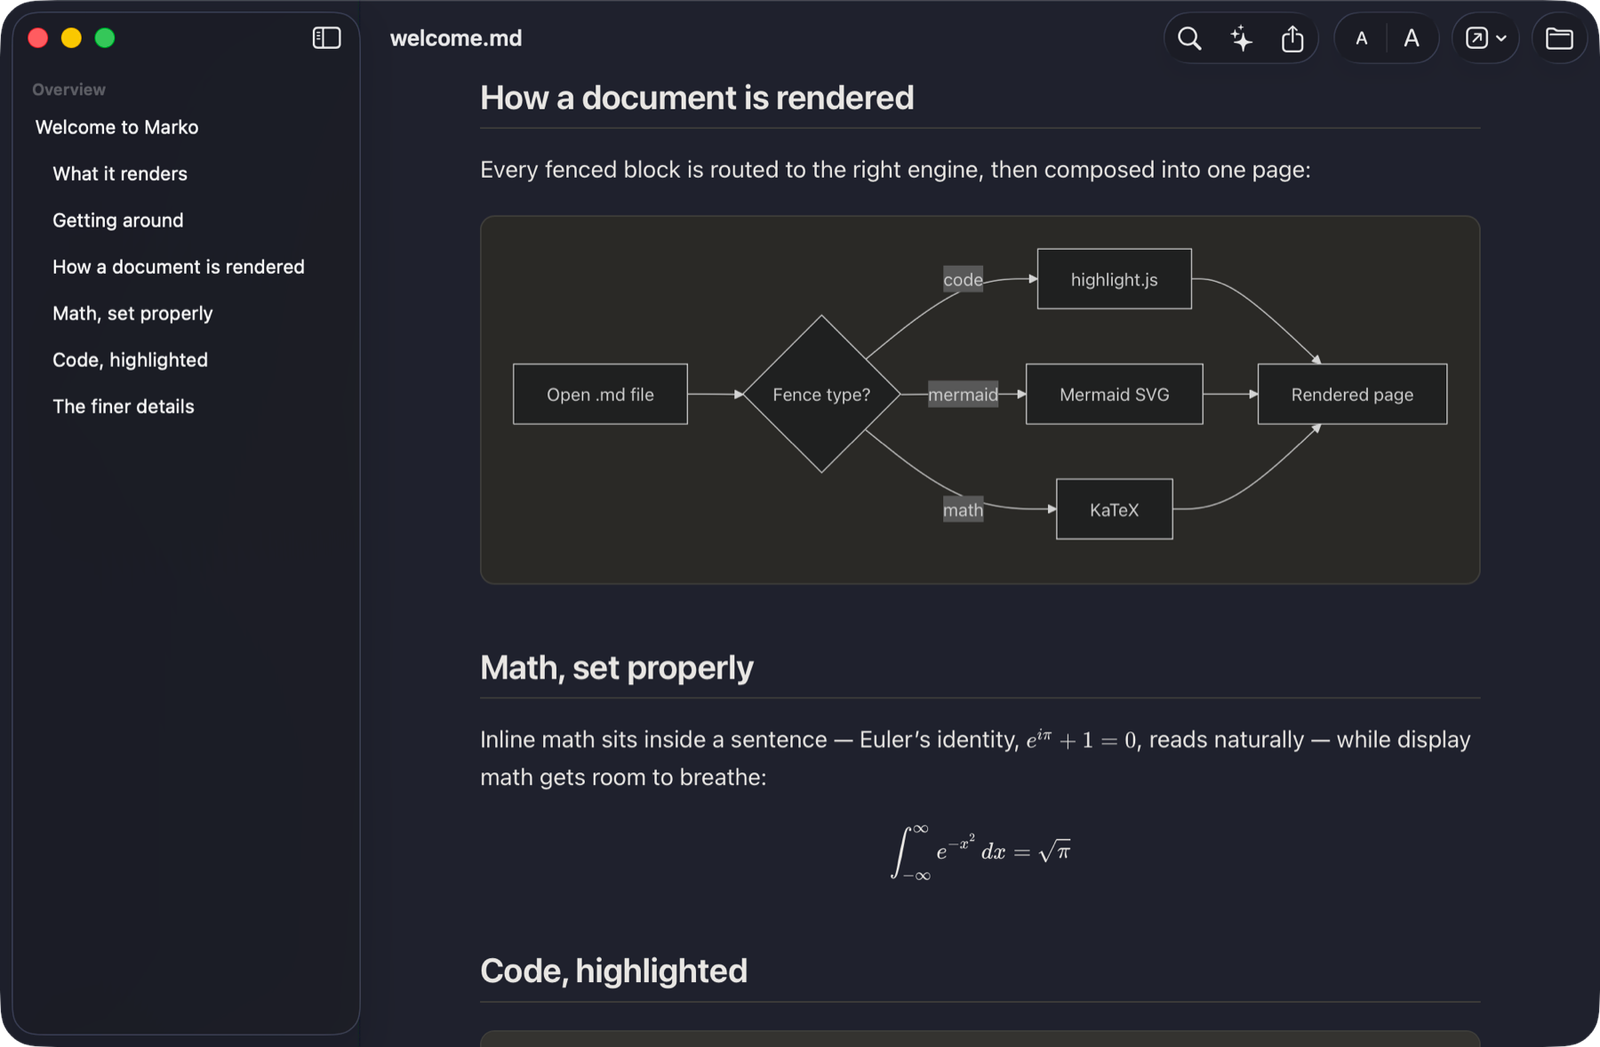Click the Fence type? diamond node
The height and width of the screenshot is (1047, 1600).
coord(822,394)
